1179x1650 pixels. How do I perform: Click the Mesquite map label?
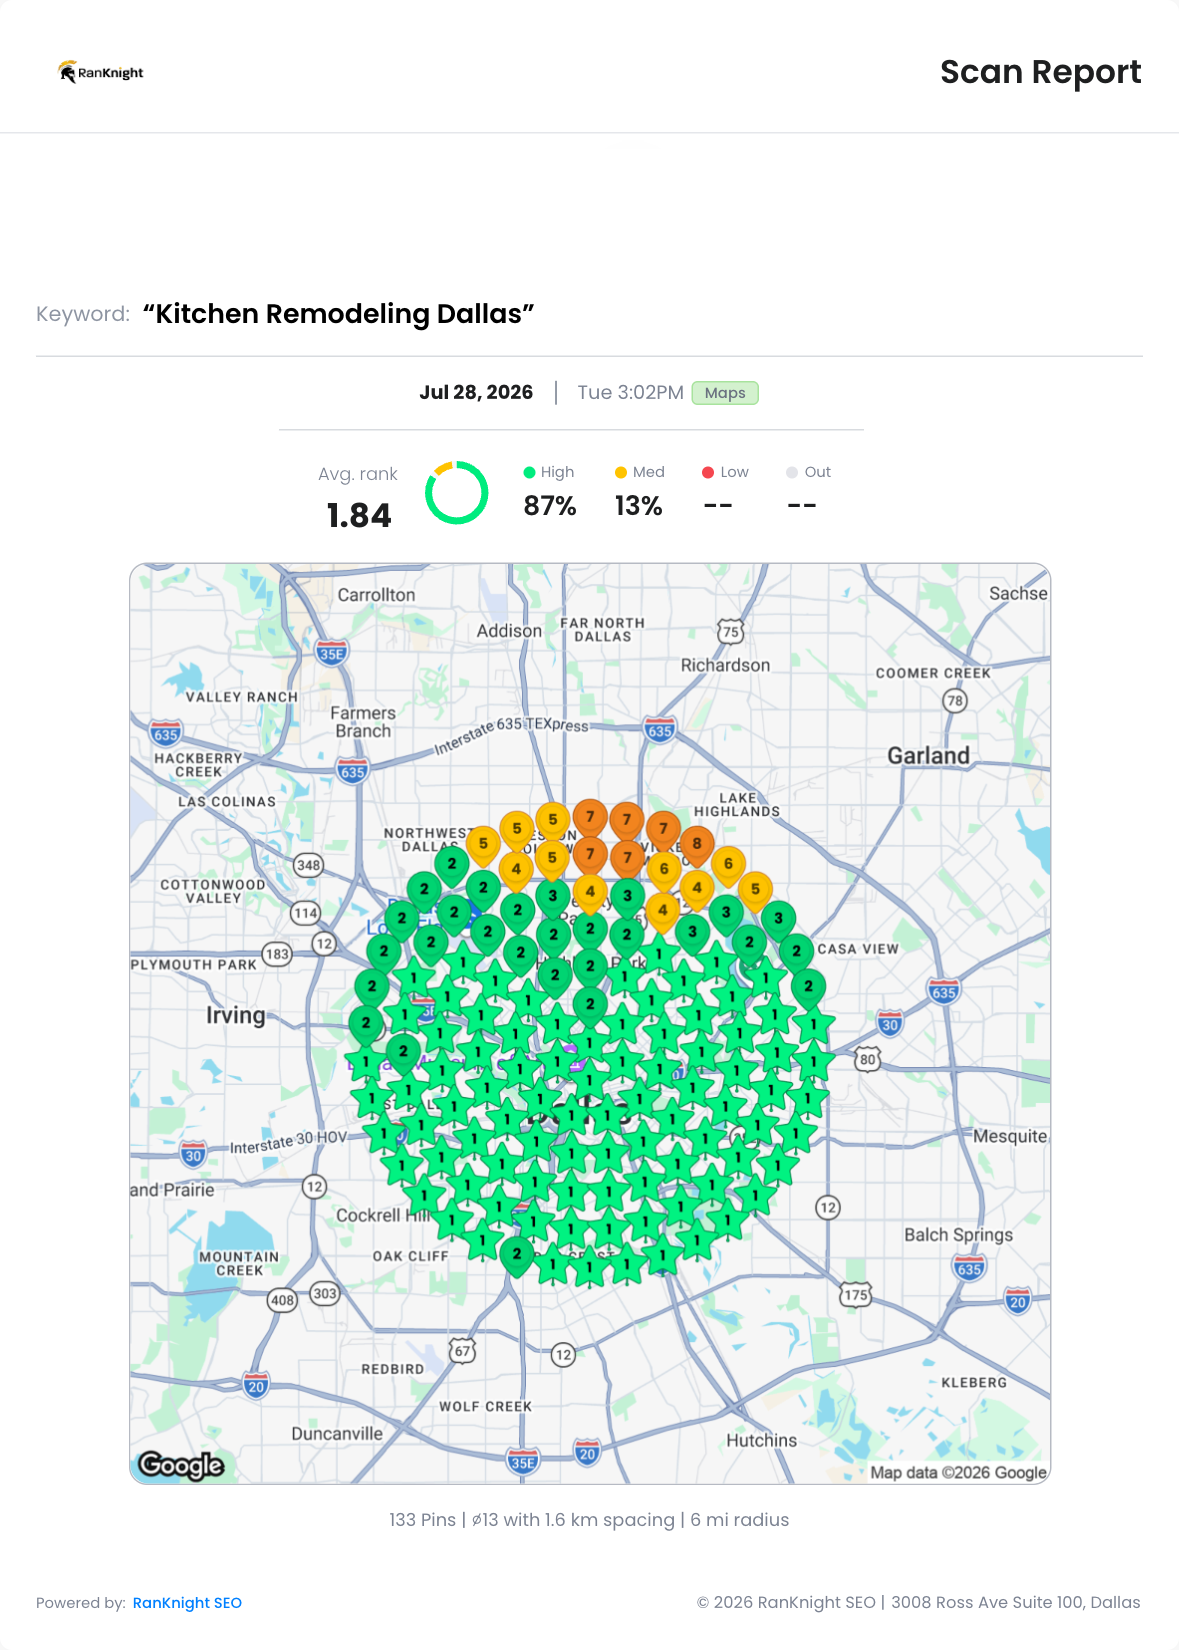1010,1137
